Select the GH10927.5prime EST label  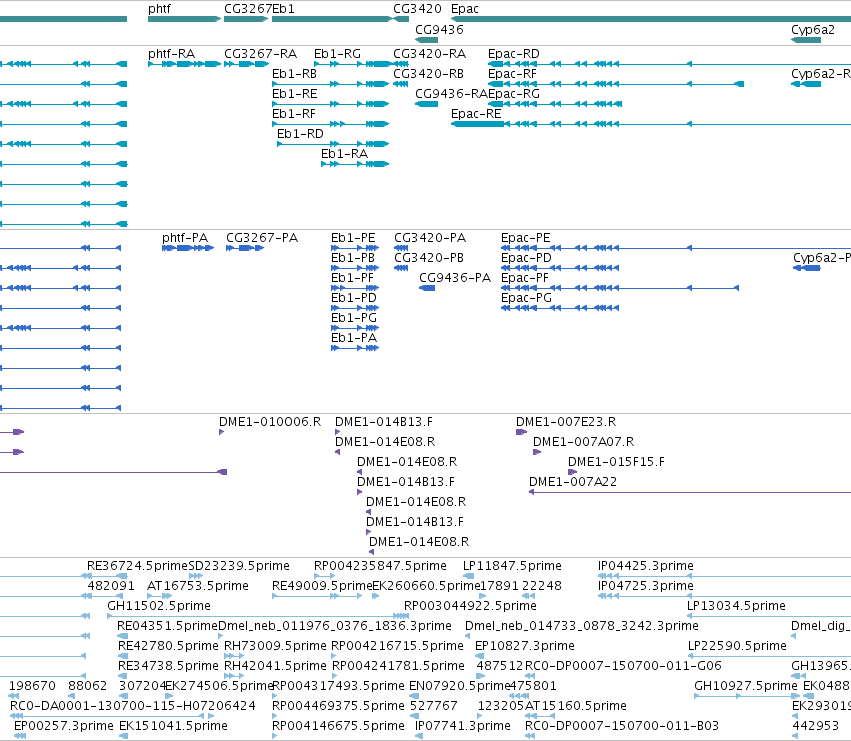[746, 687]
